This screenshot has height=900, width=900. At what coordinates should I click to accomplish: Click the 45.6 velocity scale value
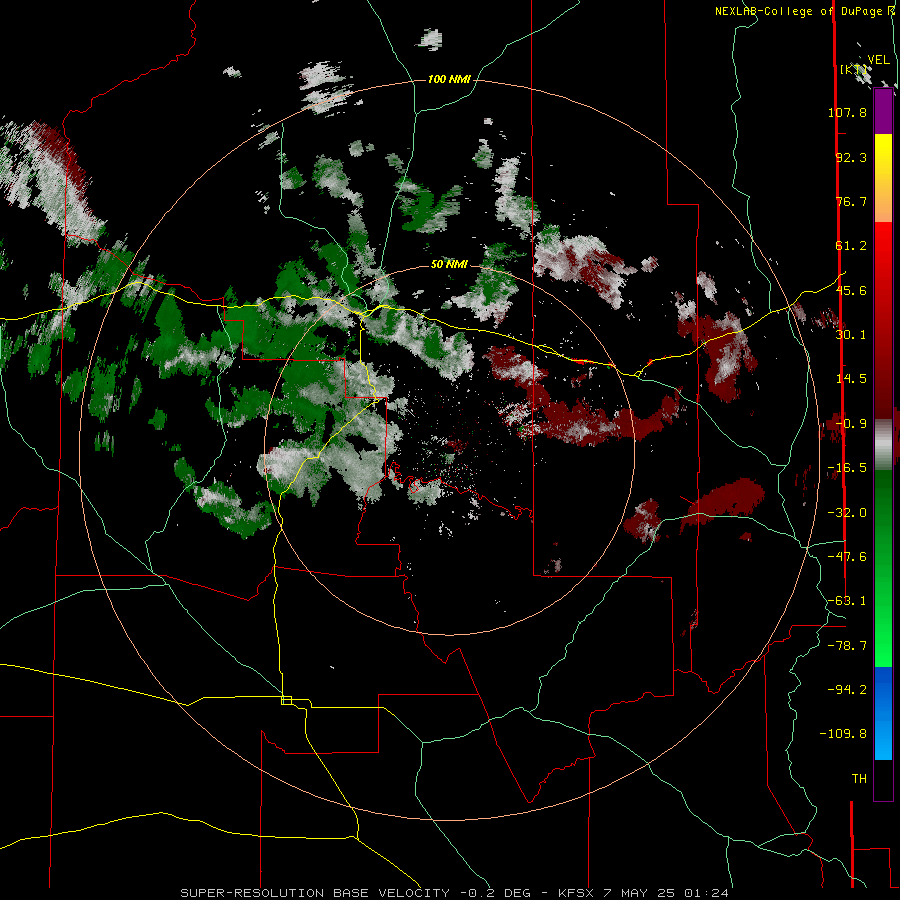click(x=851, y=290)
